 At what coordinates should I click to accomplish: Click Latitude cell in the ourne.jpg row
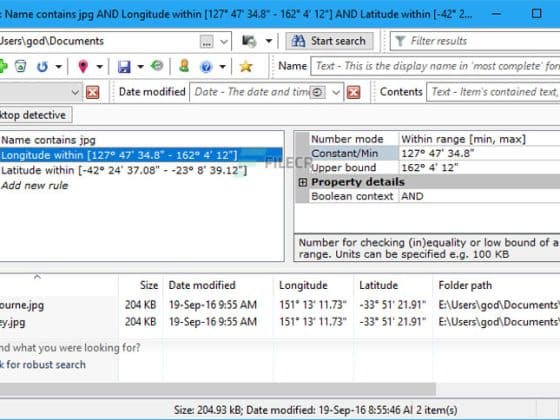tap(392, 305)
